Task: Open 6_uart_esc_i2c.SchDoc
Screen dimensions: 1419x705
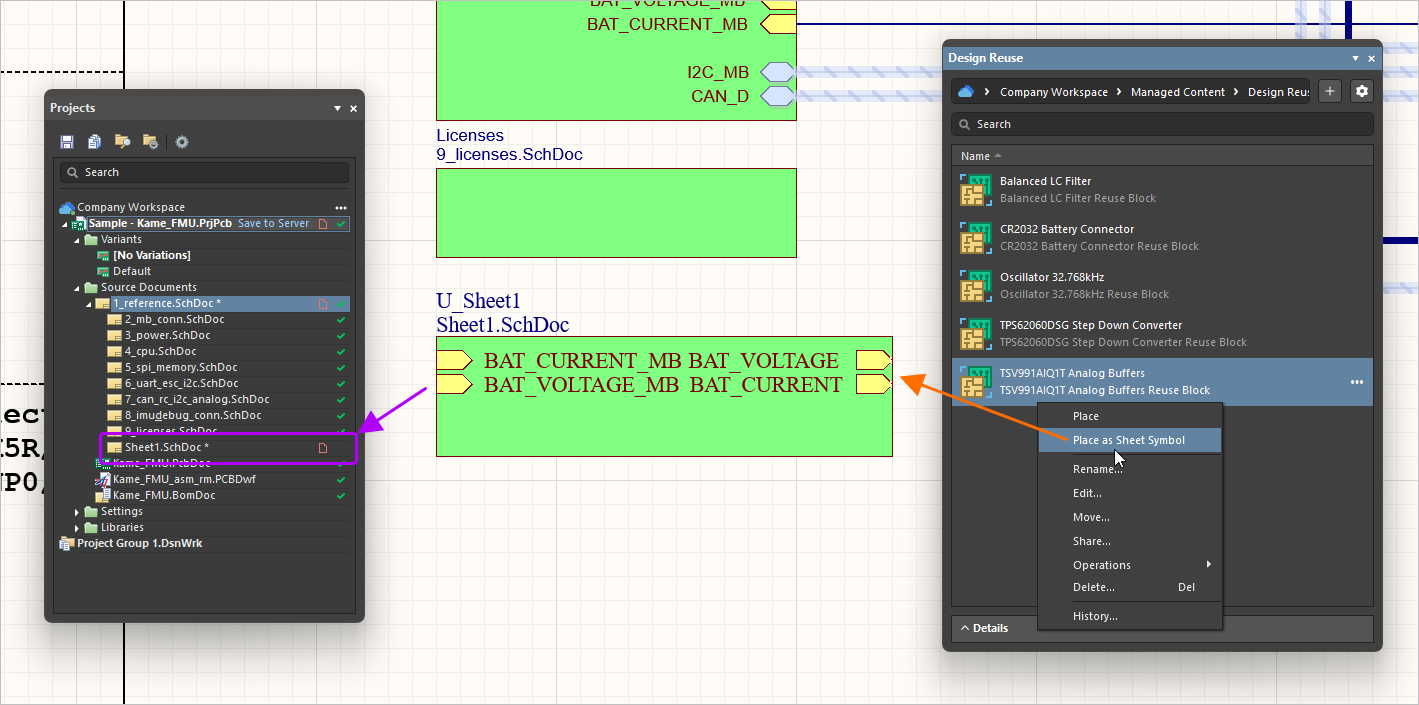Action: (x=181, y=383)
